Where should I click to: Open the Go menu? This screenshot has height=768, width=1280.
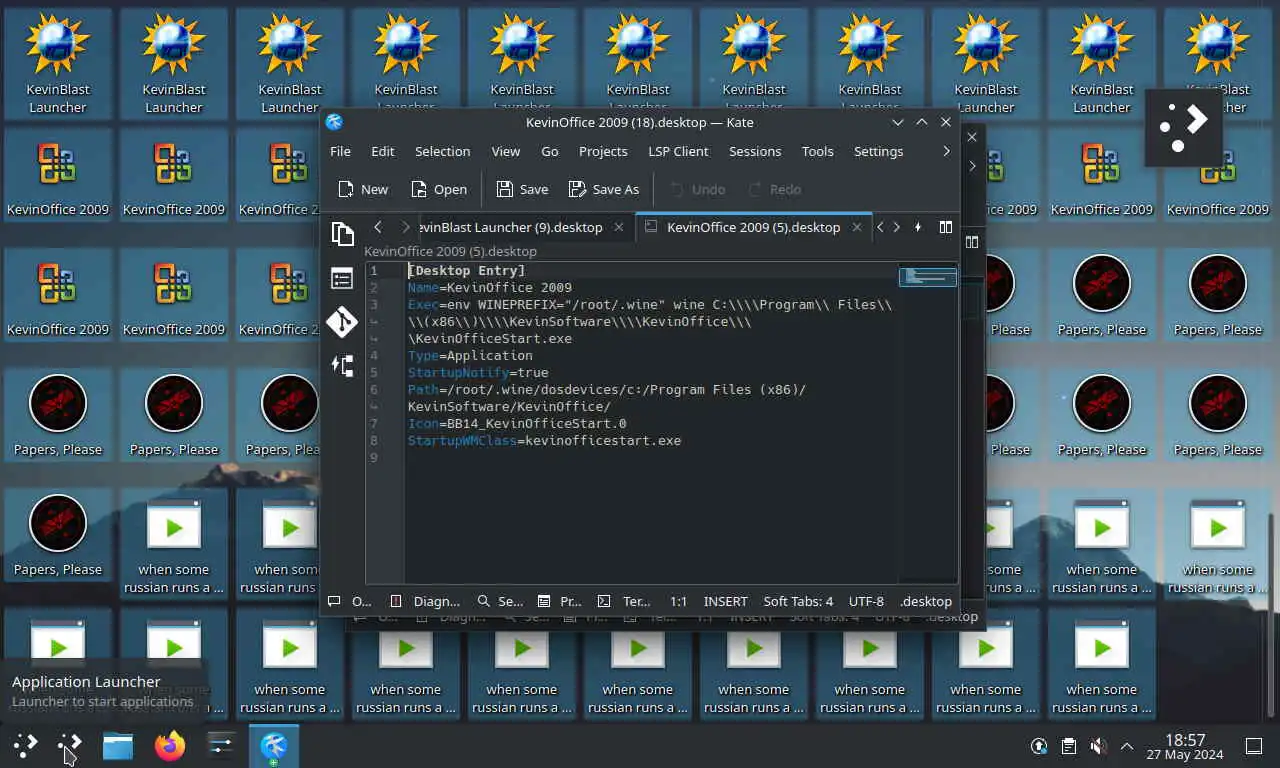pos(550,151)
